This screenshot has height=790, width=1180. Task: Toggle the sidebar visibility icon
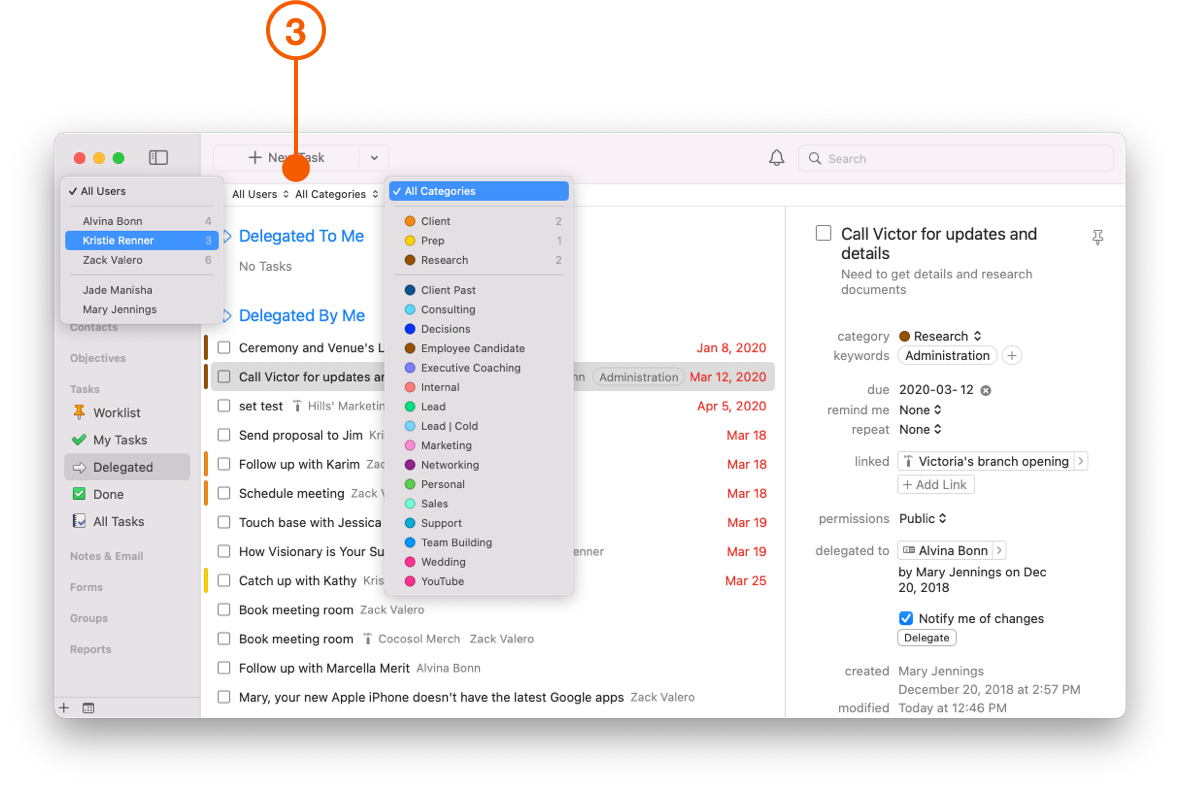(158, 157)
